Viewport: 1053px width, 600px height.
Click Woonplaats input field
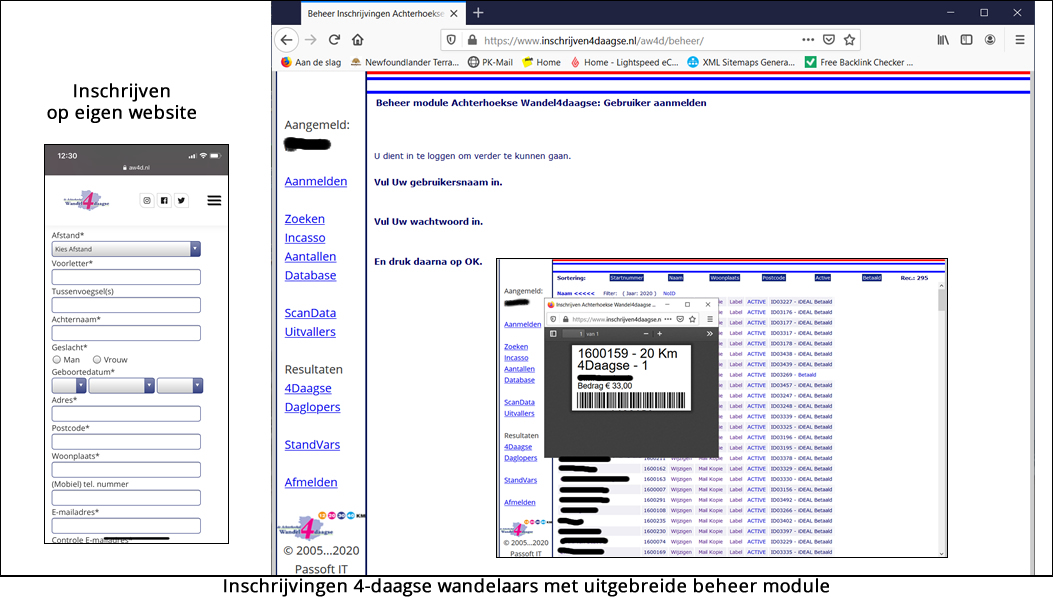click(126, 470)
